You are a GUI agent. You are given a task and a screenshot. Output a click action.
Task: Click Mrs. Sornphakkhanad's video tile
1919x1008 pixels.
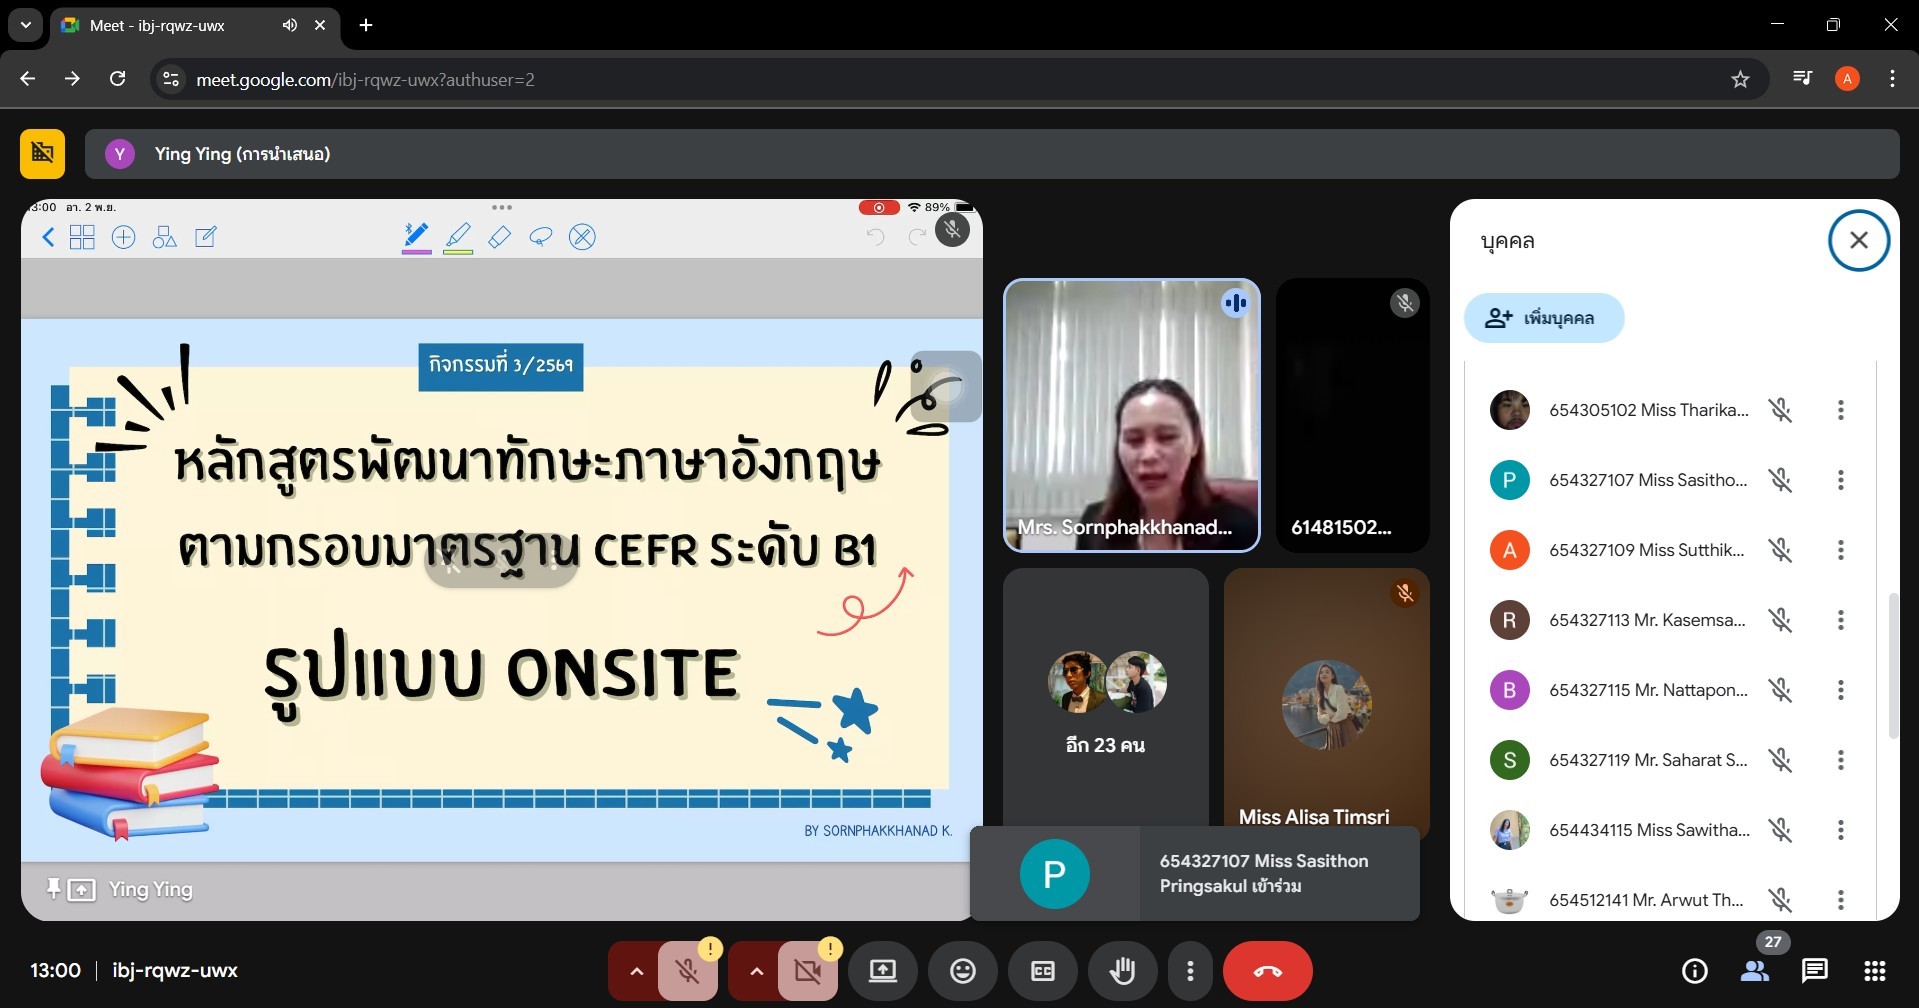click(x=1131, y=415)
